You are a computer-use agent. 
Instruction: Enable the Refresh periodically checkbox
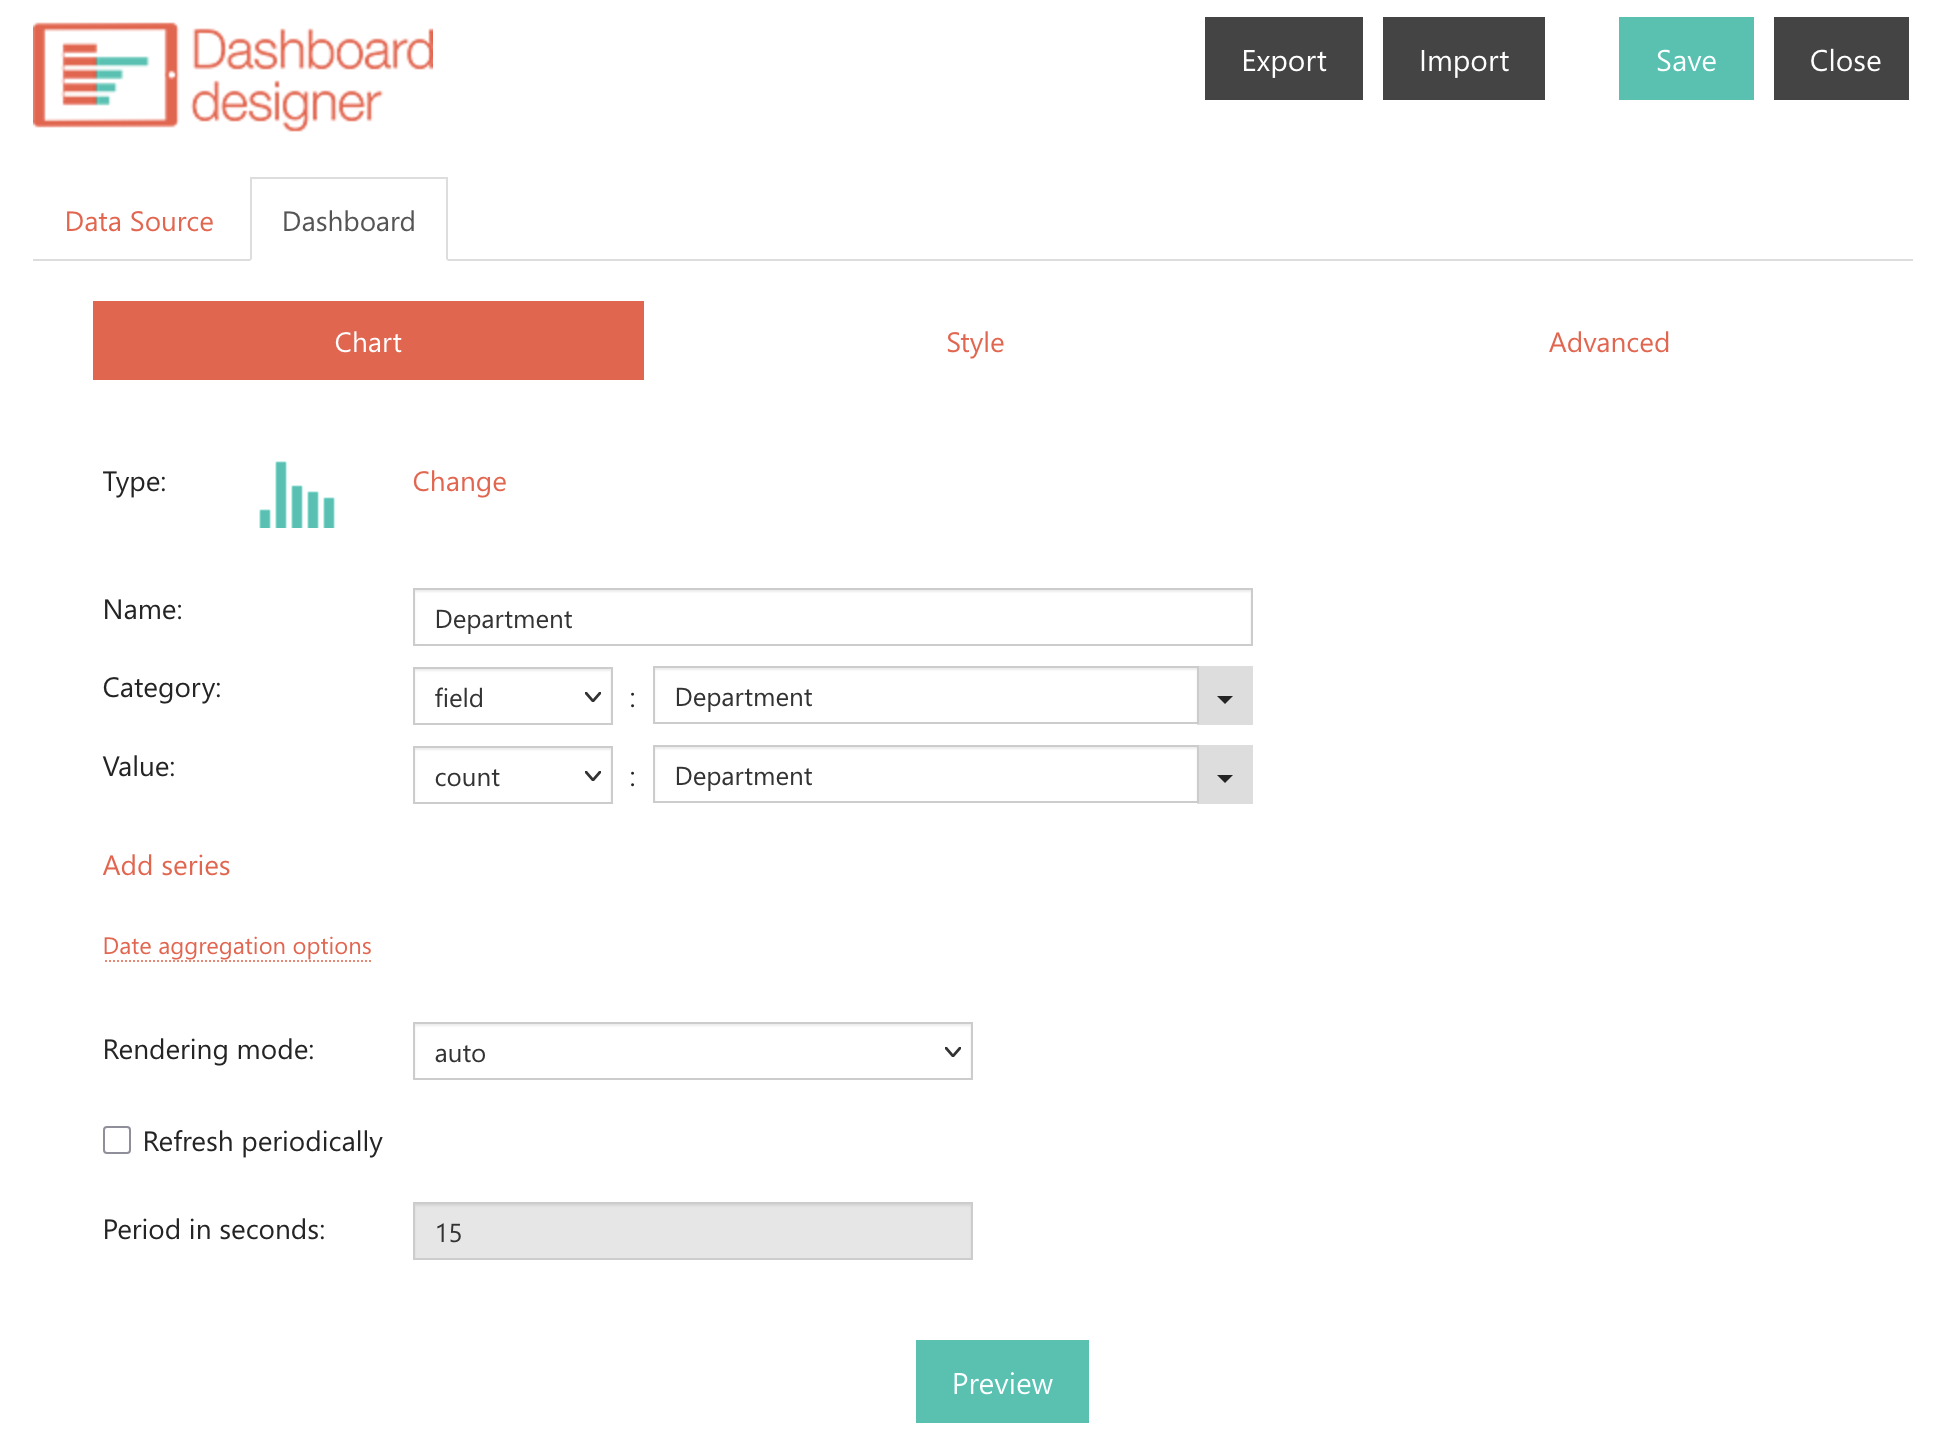pos(117,1140)
